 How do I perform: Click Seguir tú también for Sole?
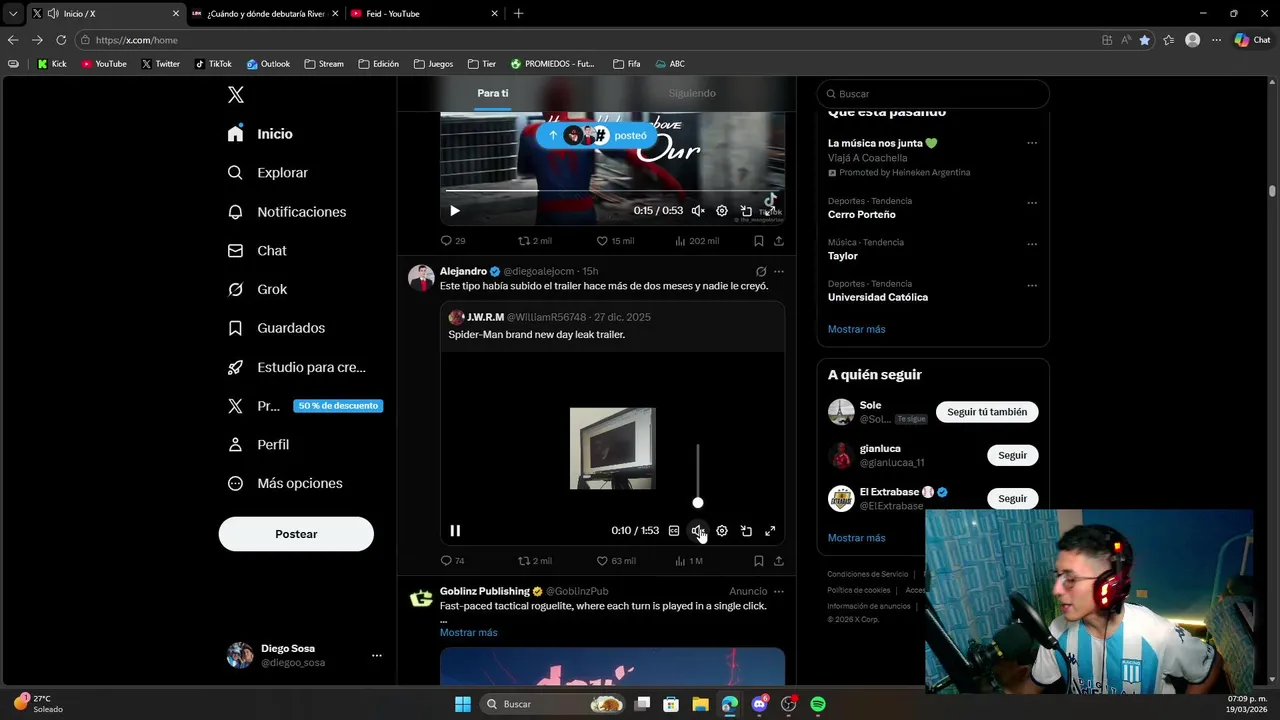pos(987,412)
